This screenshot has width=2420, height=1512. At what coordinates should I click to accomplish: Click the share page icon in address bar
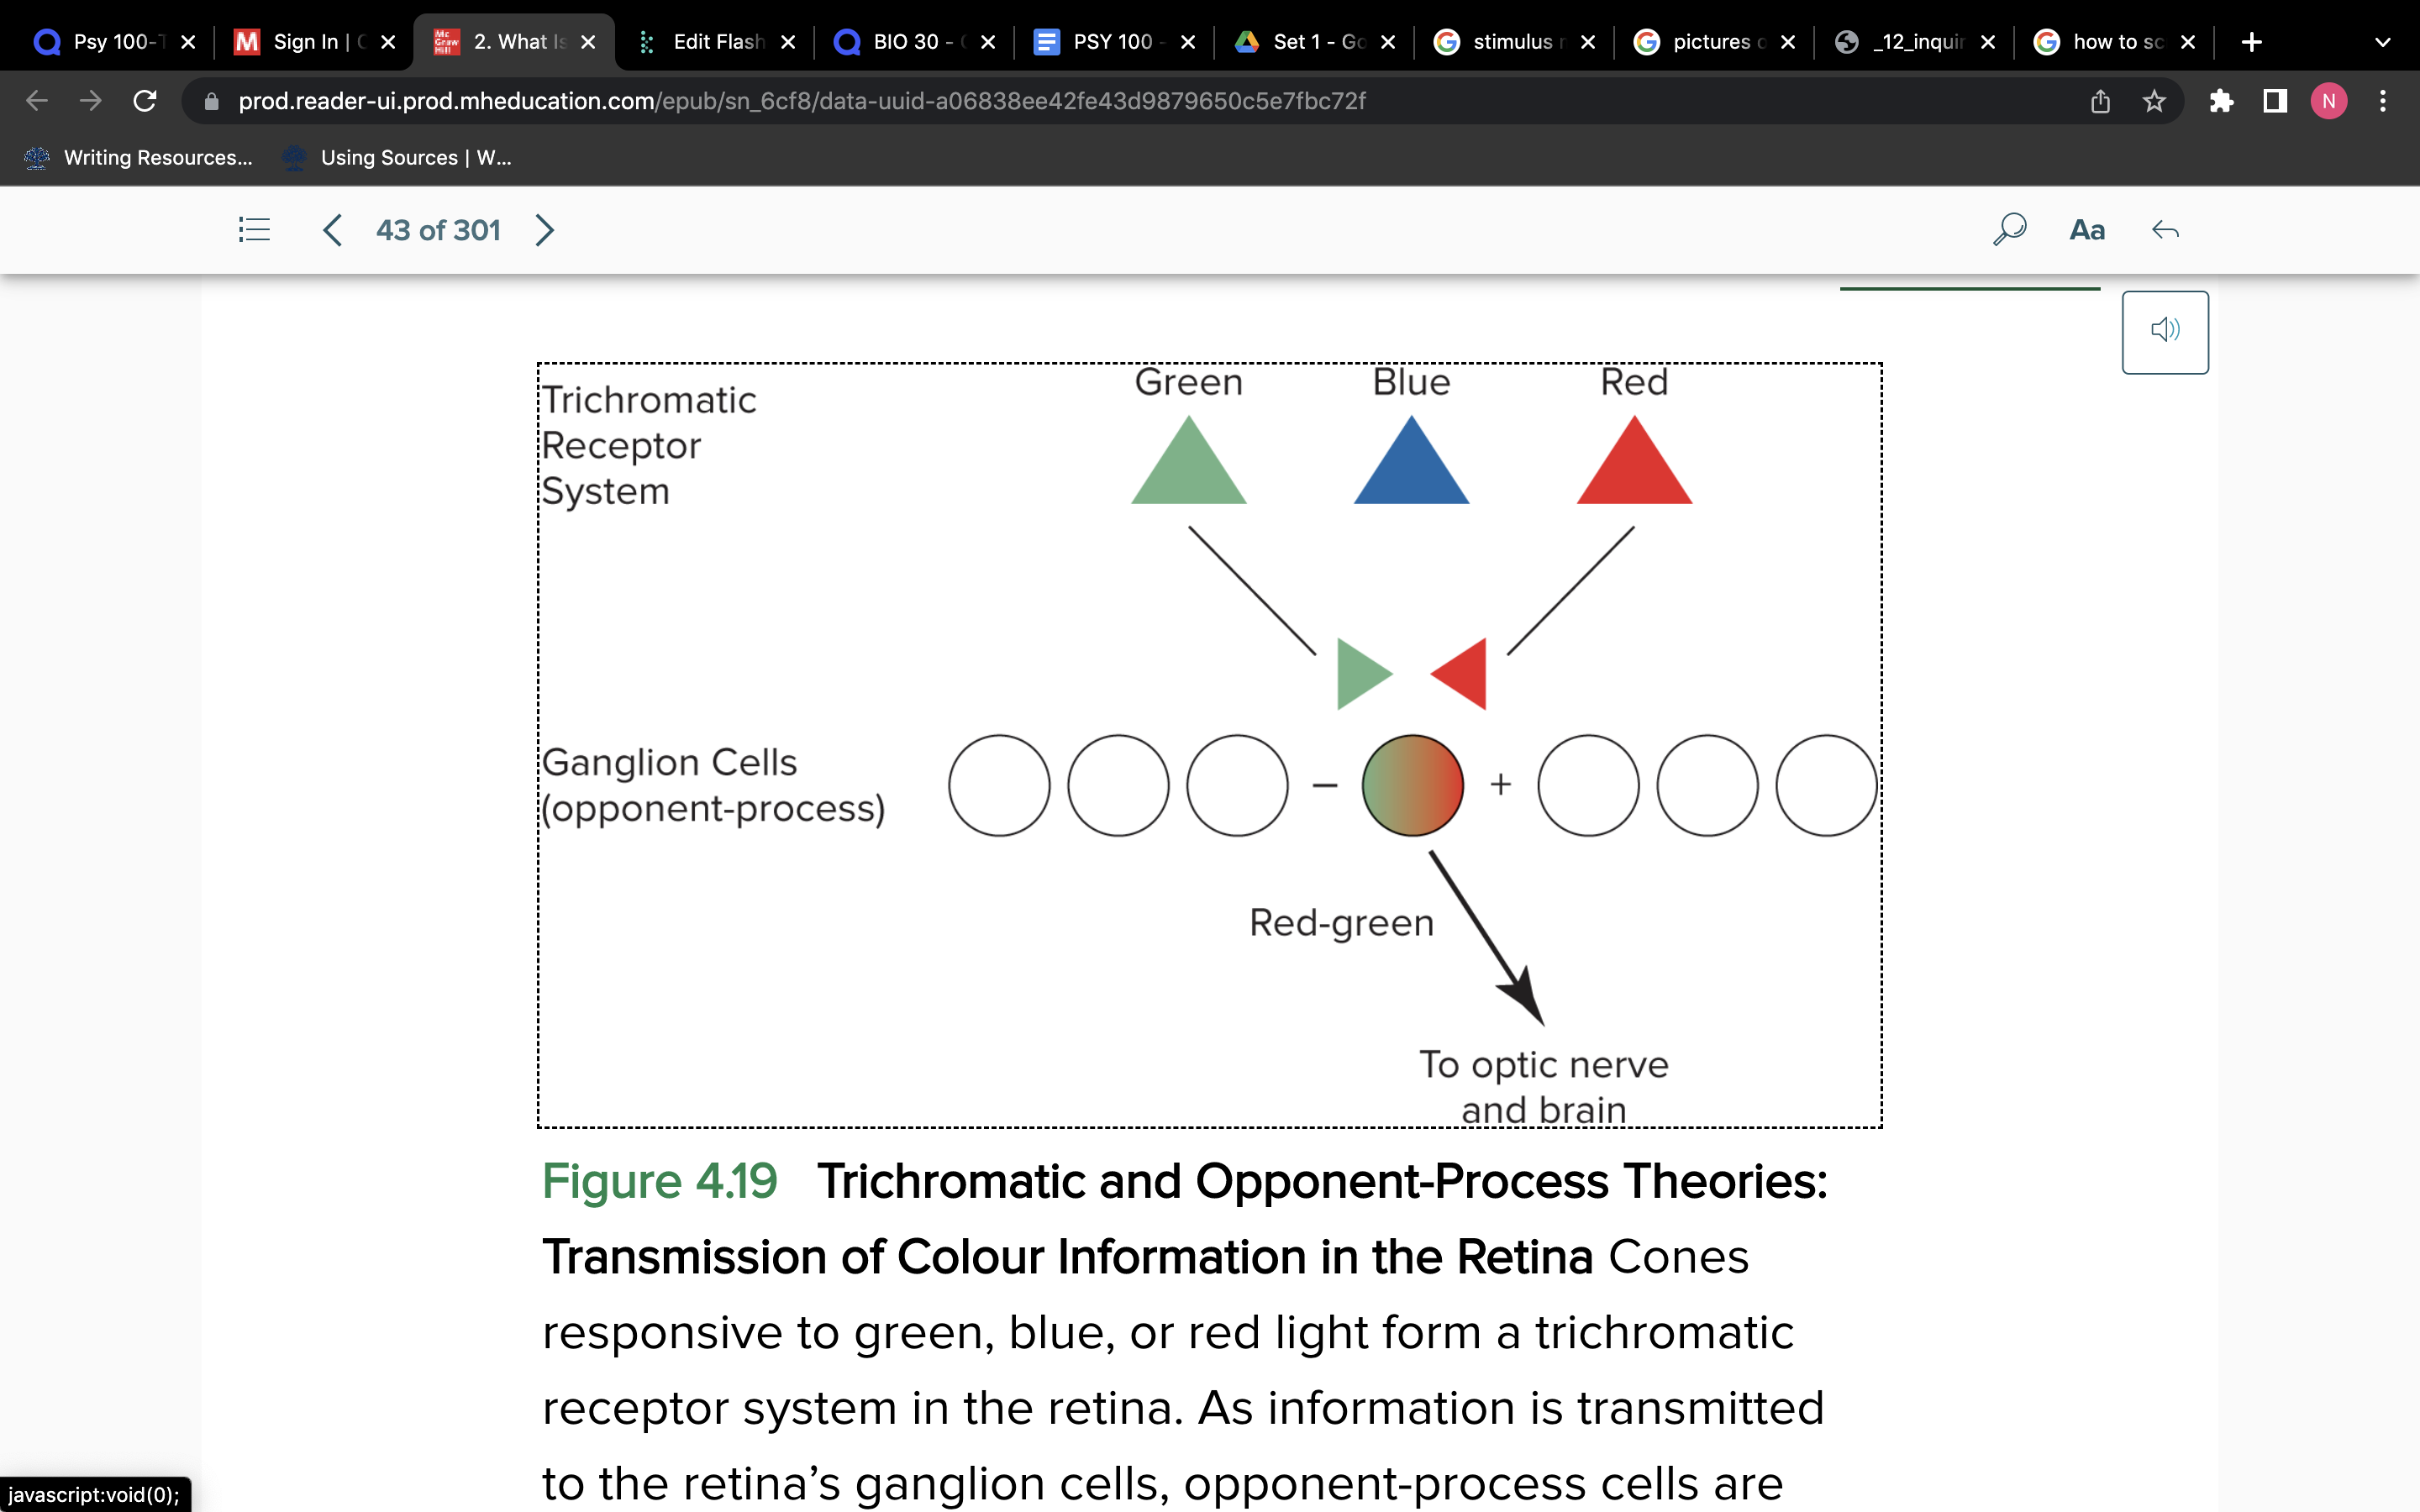pyautogui.click(x=2100, y=100)
